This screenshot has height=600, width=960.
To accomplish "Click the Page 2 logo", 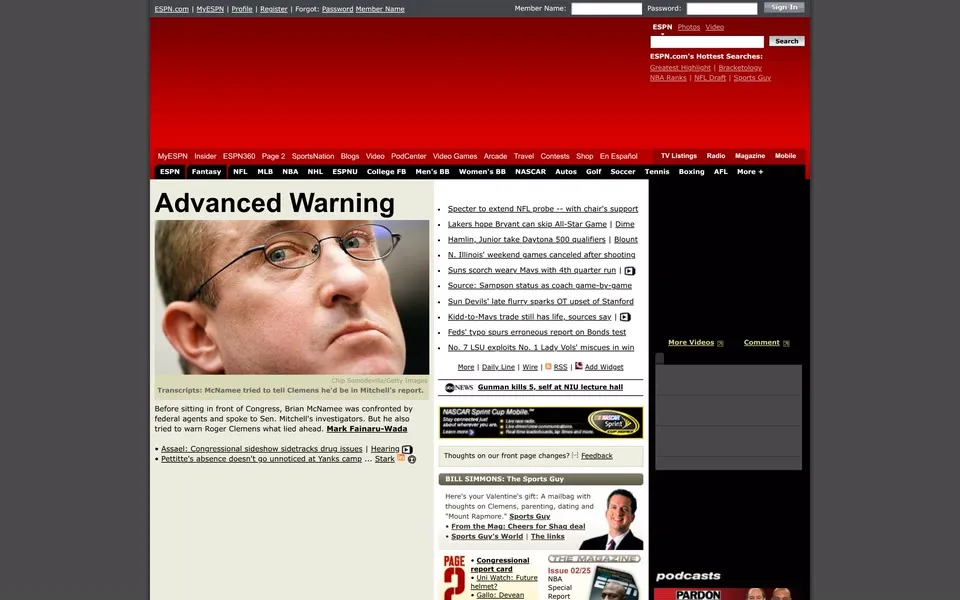I will [454, 577].
